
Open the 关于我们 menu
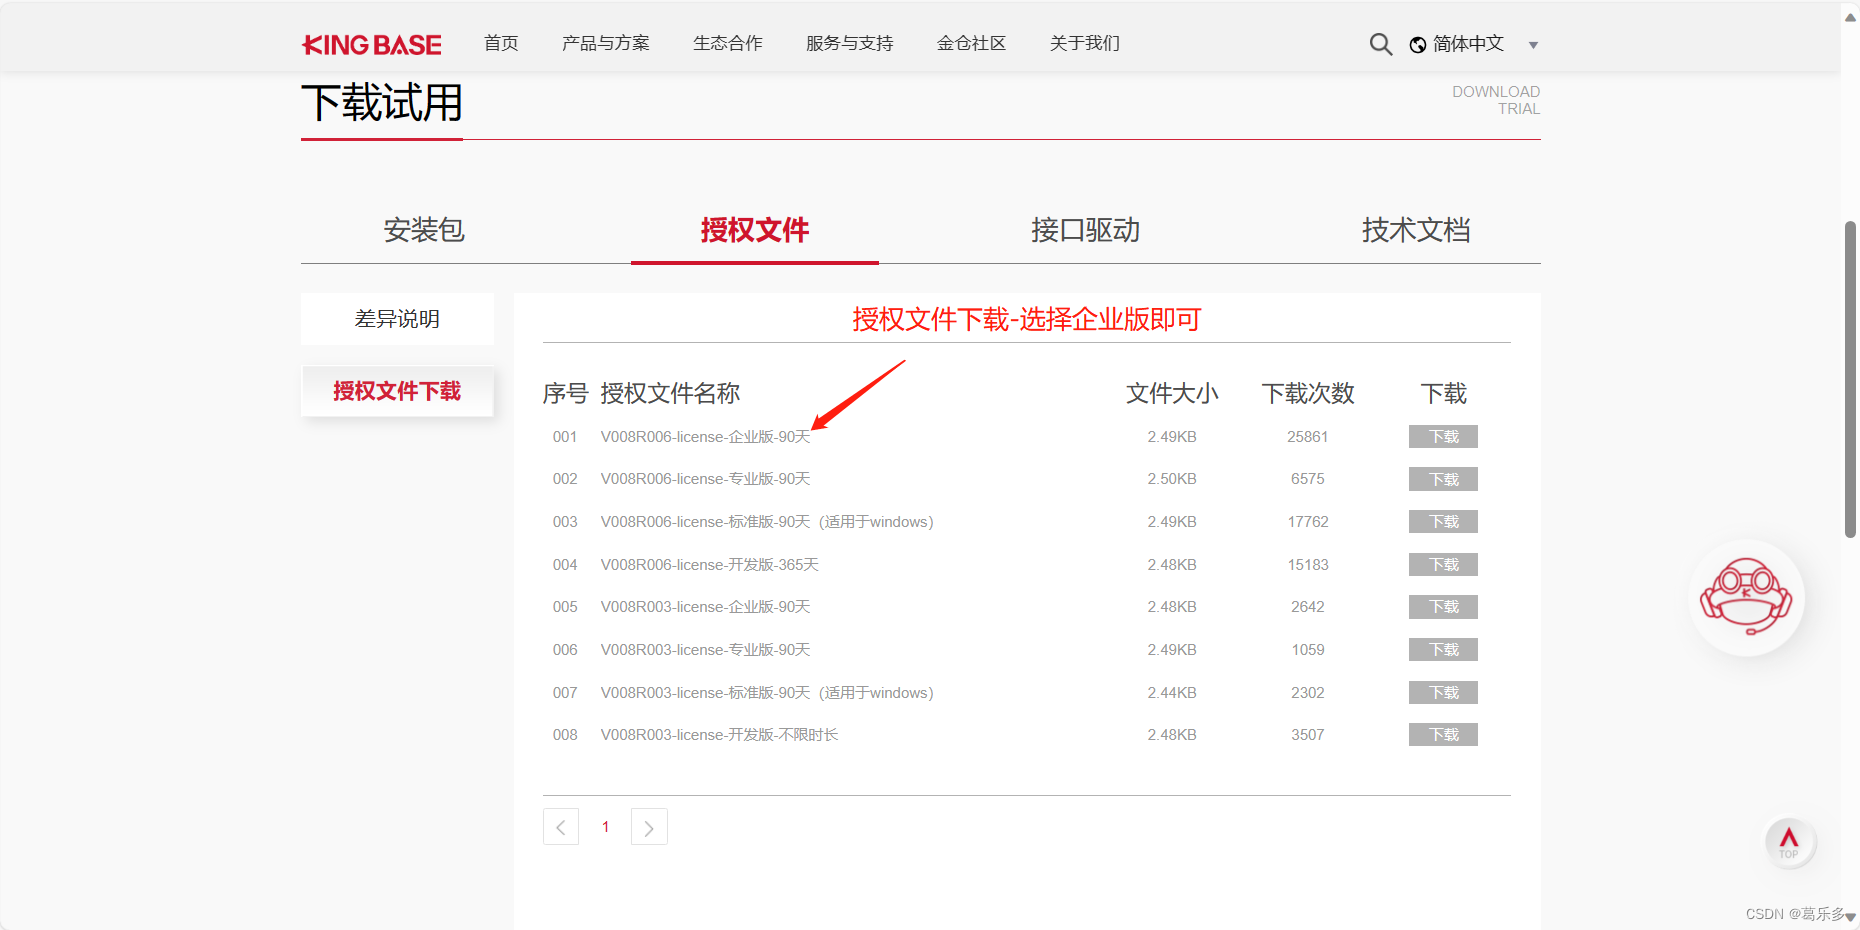[x=1085, y=43]
